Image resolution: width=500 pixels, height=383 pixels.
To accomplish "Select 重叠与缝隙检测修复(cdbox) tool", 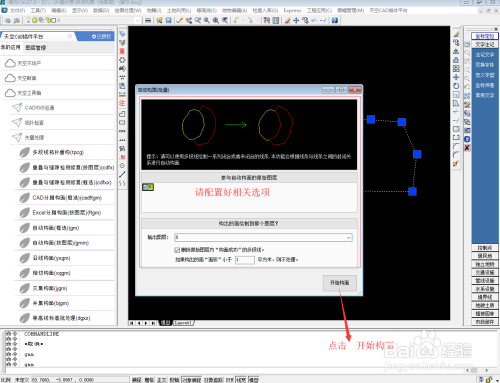I will (x=66, y=182).
